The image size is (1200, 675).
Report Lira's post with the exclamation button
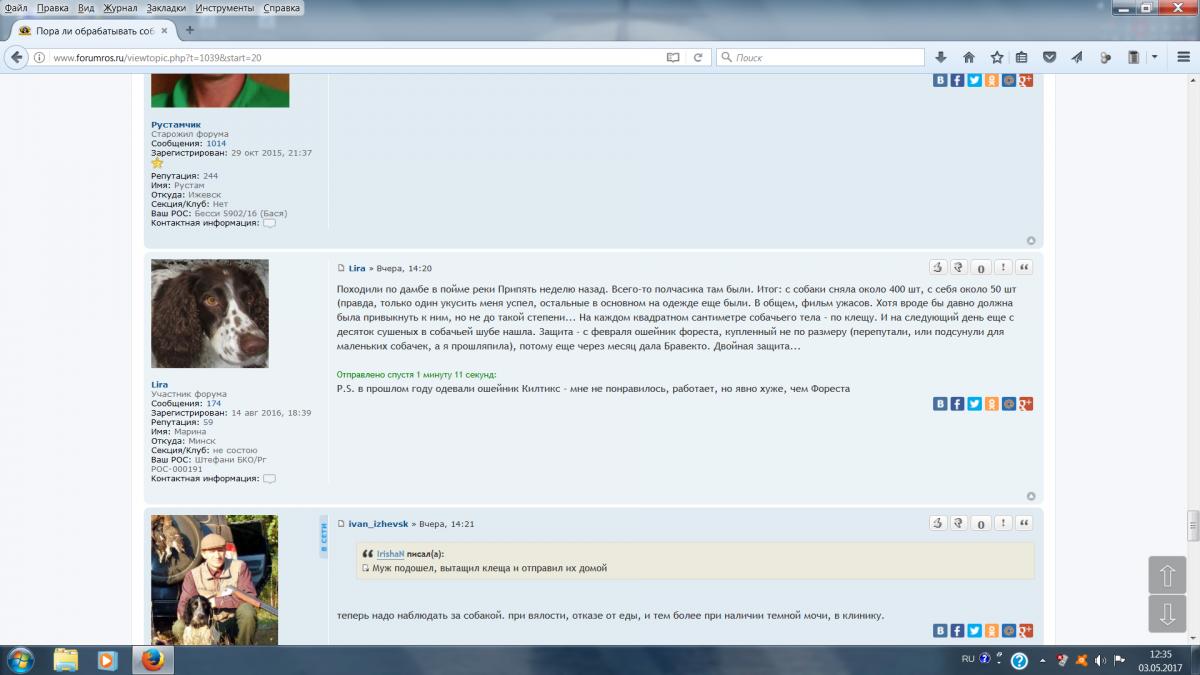click(1003, 268)
